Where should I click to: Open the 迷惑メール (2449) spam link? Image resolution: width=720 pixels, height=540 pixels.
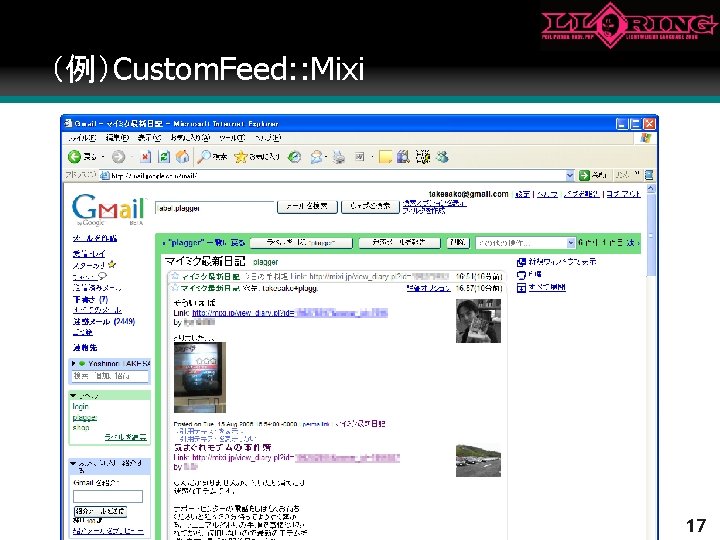(104, 321)
